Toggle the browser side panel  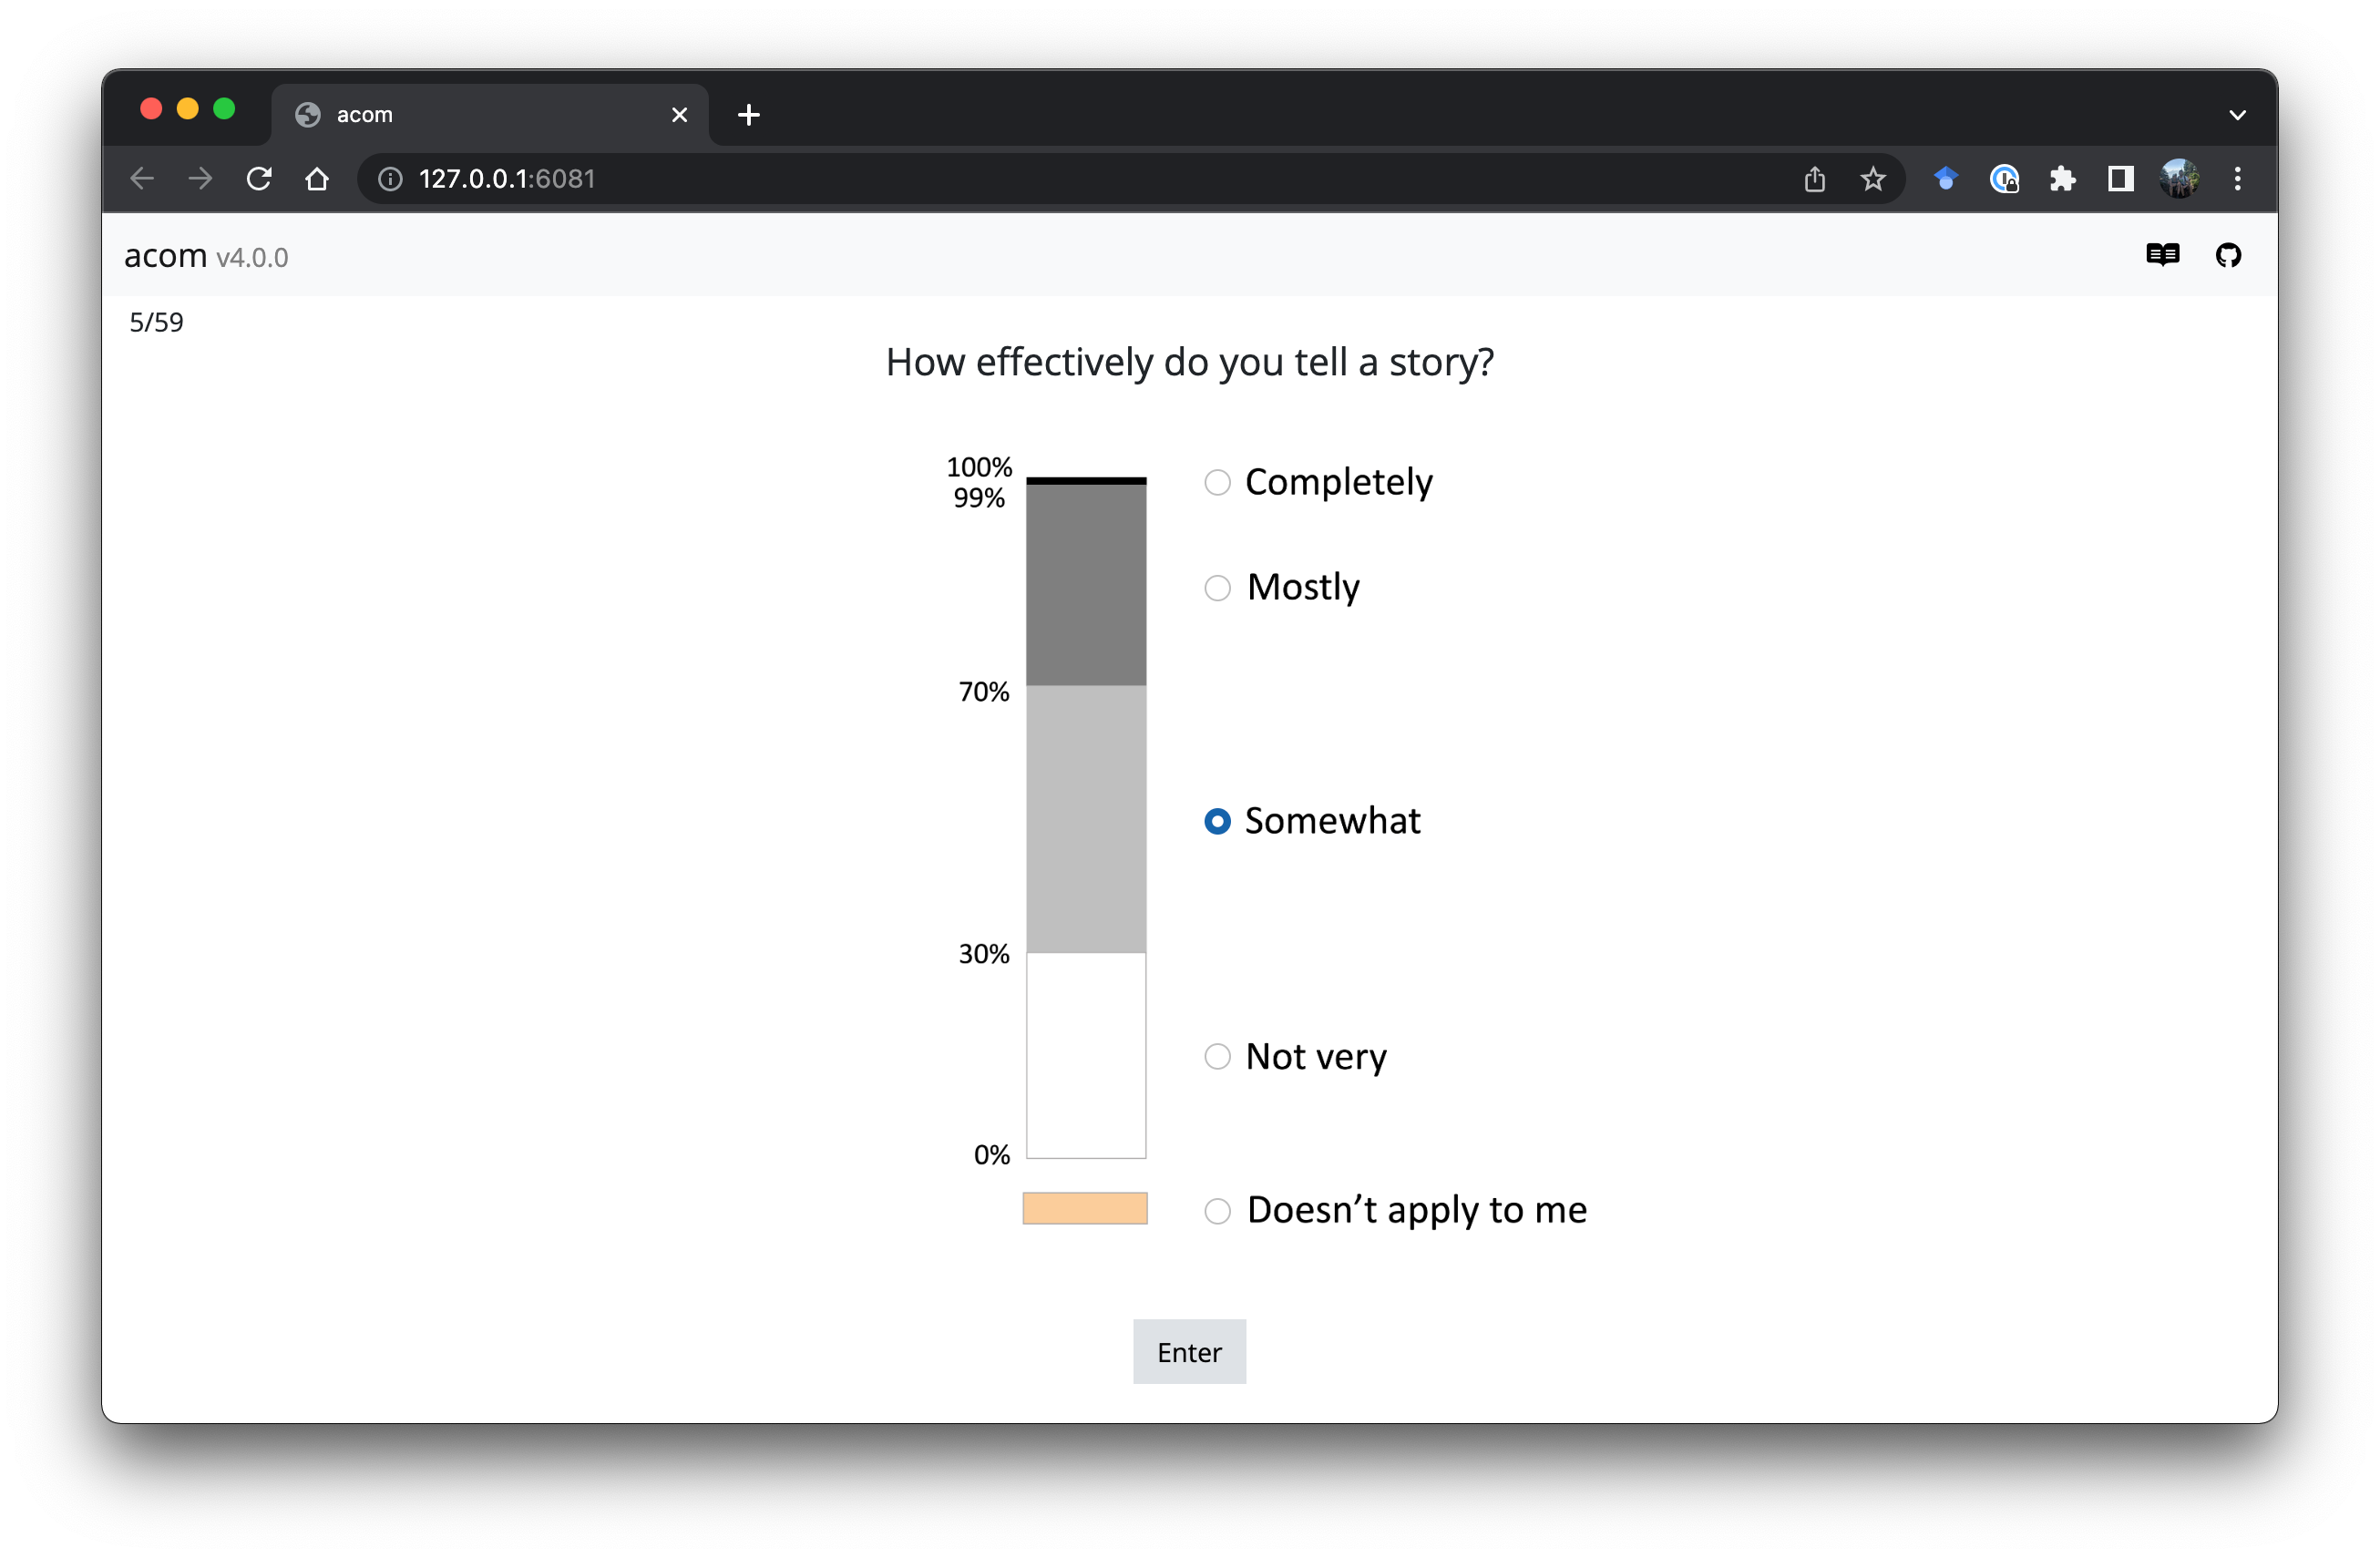coord(2120,179)
